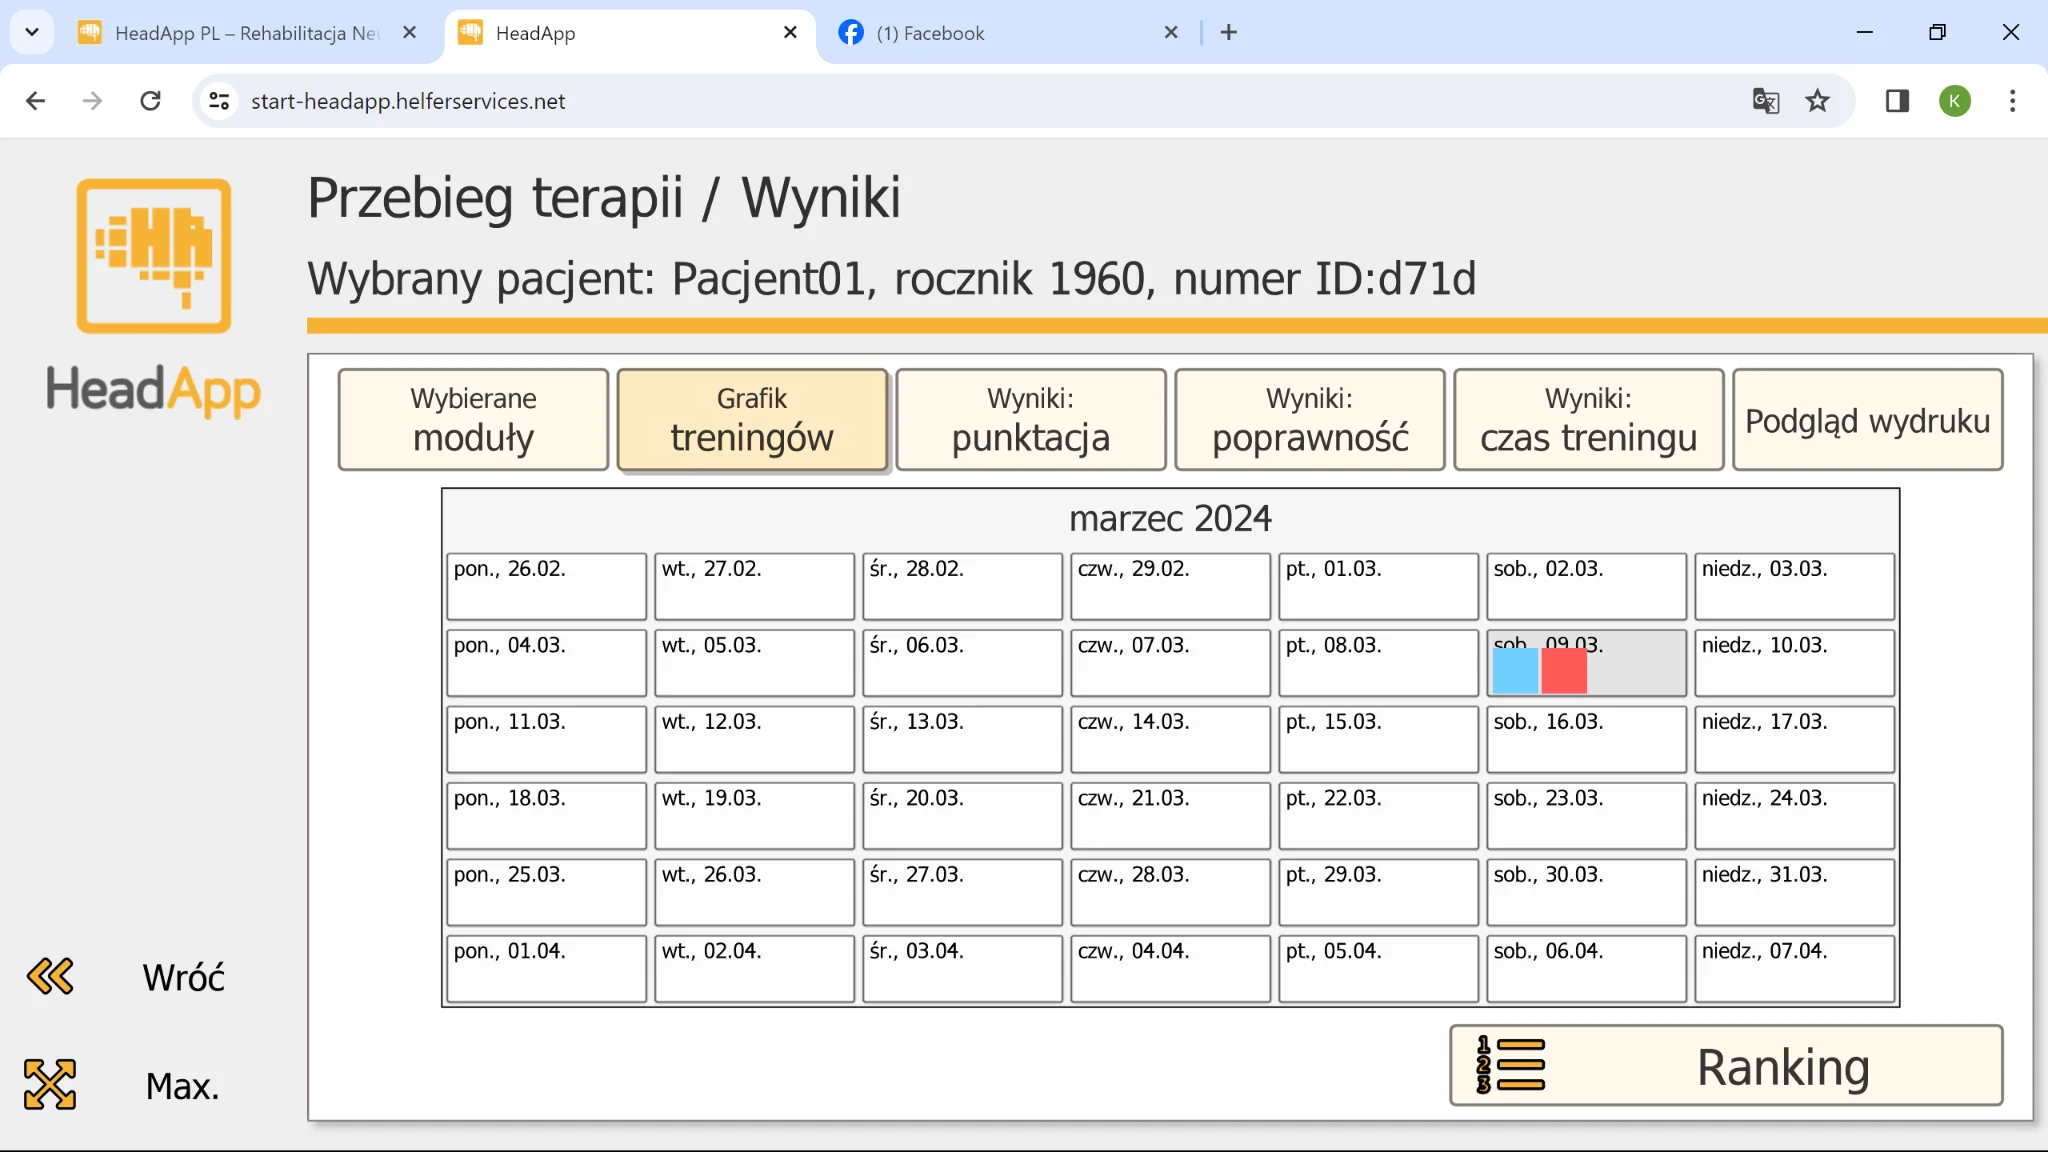The height and width of the screenshot is (1152, 2048).
Task: Click the Wróć label
Action: click(183, 977)
